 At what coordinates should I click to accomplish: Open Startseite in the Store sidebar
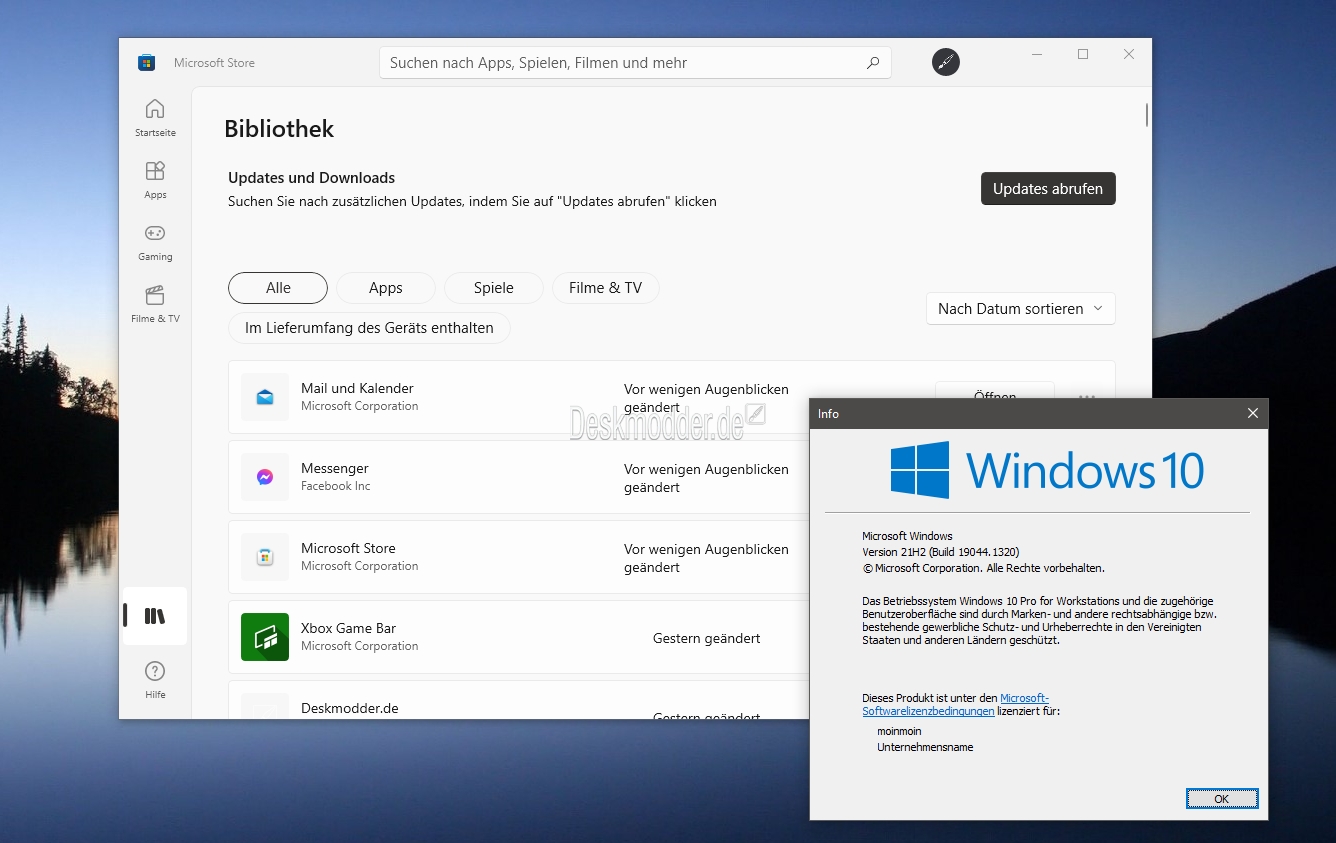coord(155,118)
